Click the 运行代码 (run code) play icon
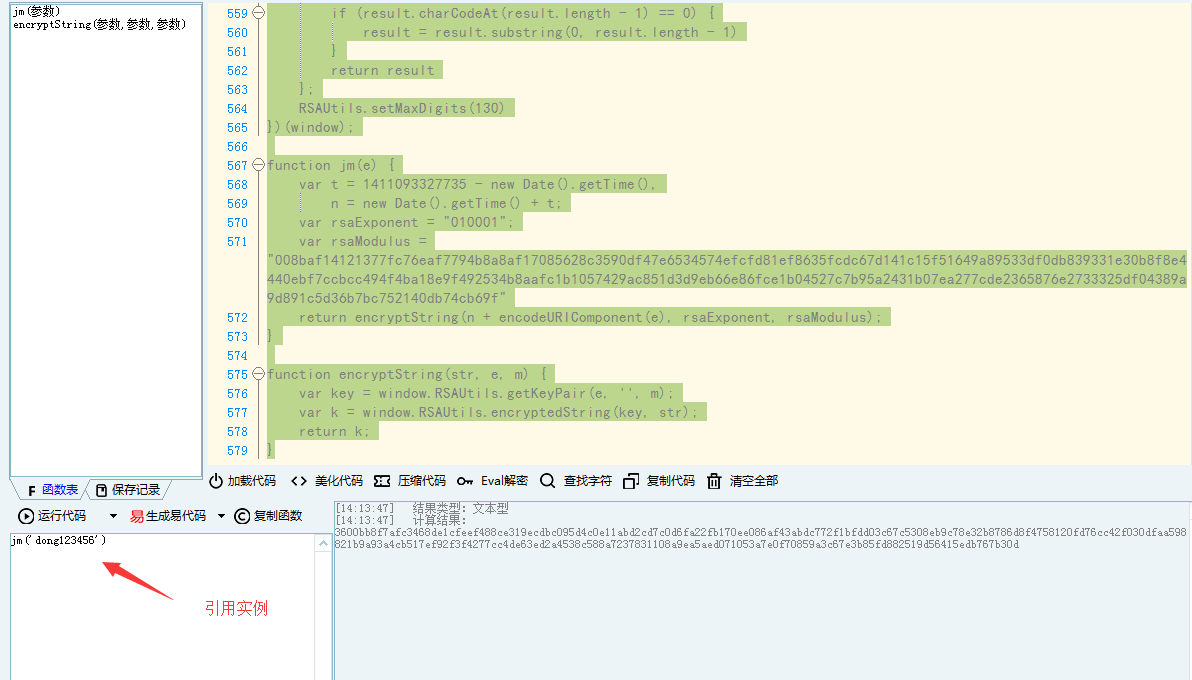This screenshot has width=1192, height=680. point(26,516)
